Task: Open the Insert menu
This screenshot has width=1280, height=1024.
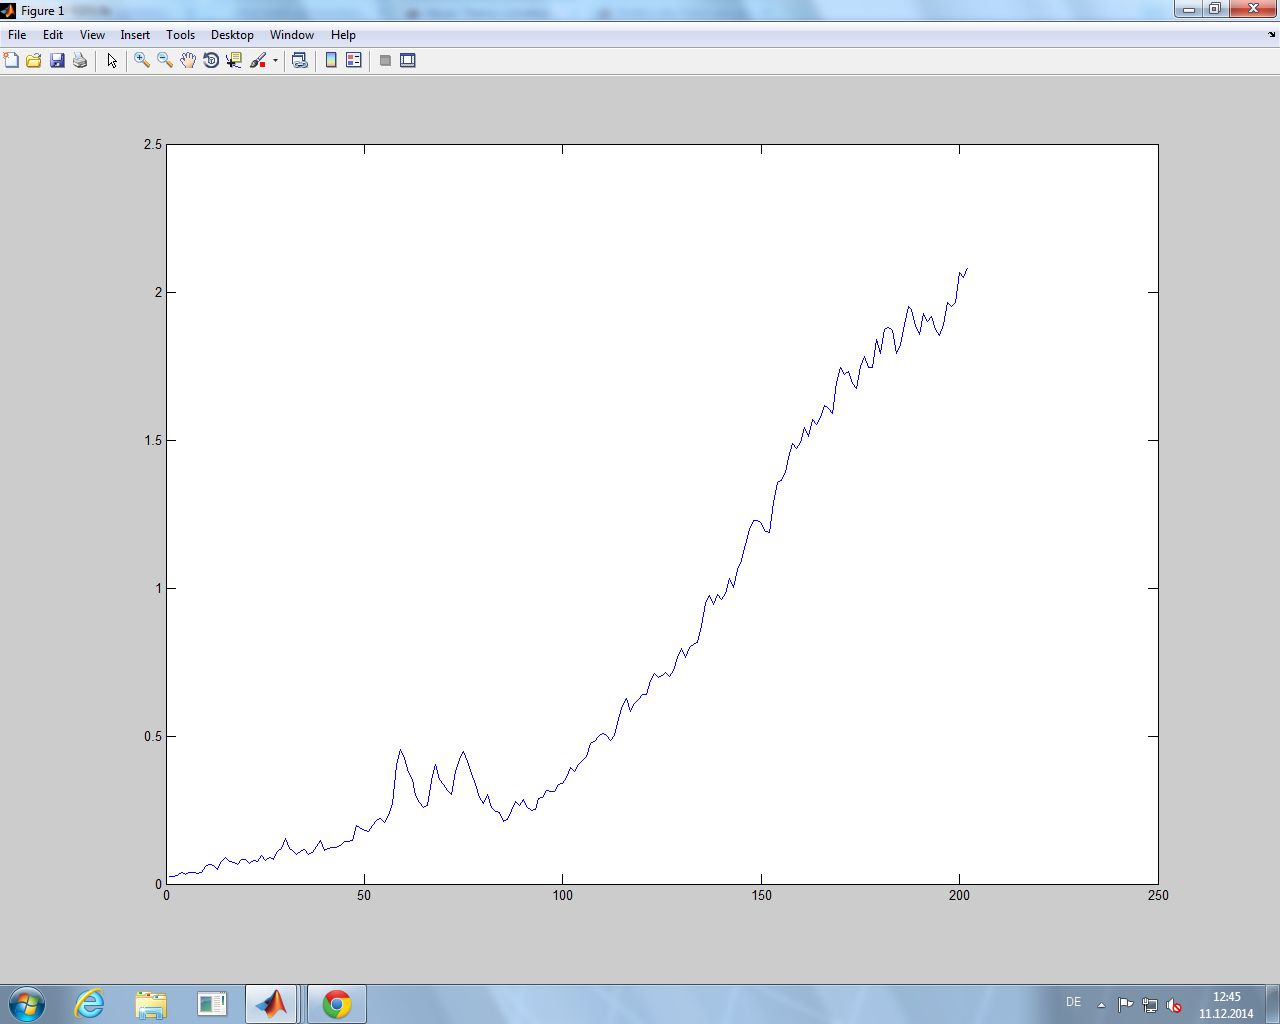Action: click(135, 35)
